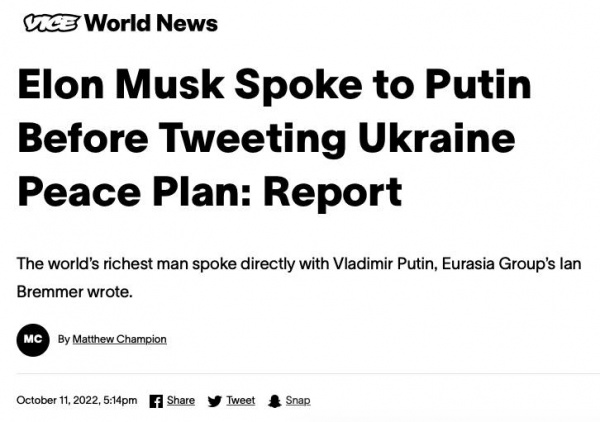Open the Tweet link
Screen dimensions: 600x422
point(240,401)
